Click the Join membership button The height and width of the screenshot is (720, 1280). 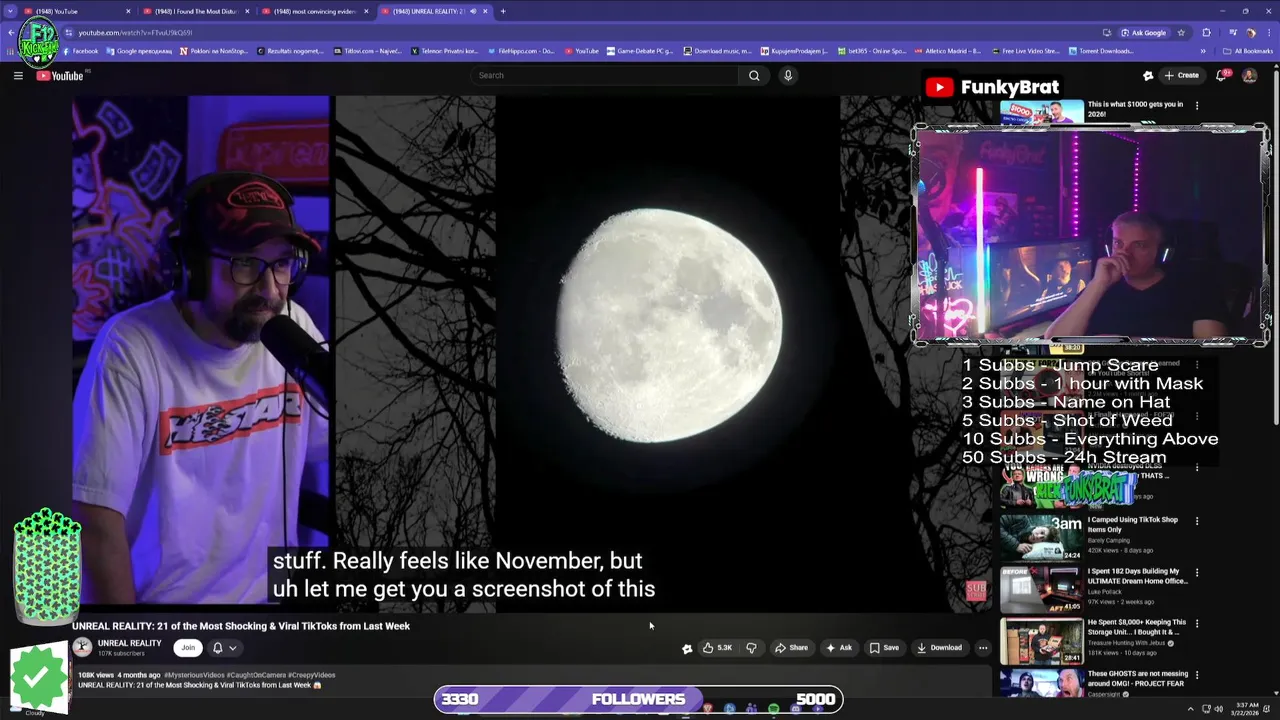coord(188,647)
